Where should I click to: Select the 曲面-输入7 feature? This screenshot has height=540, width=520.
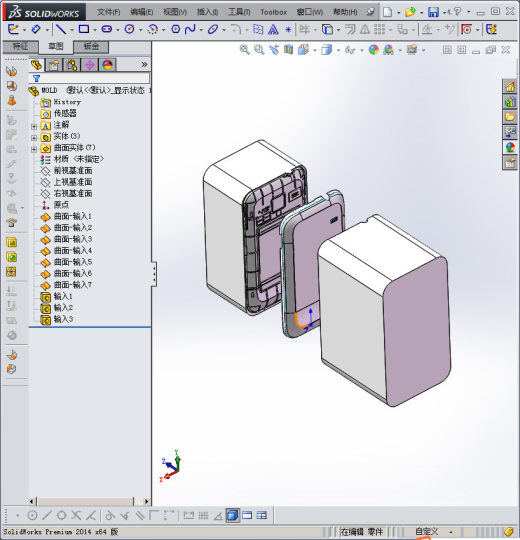pos(66,285)
